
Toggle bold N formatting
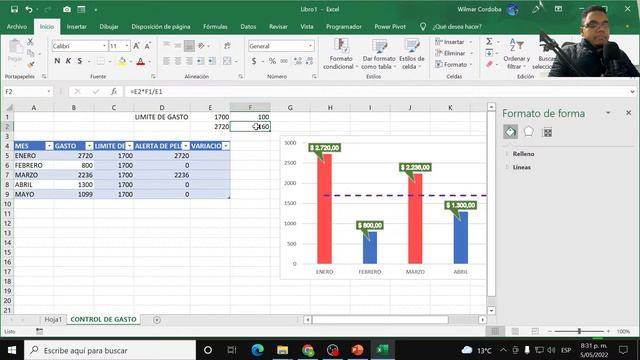[x=57, y=61]
